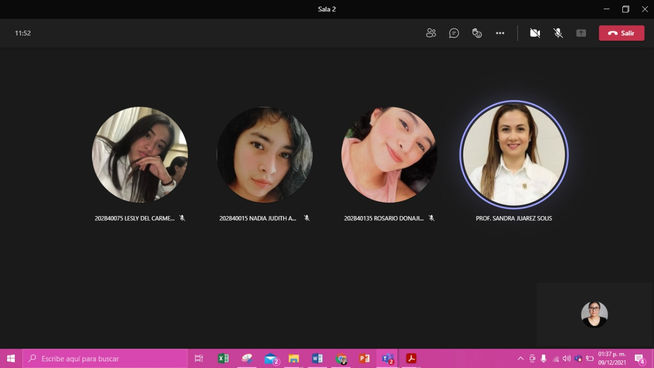Click the name 202840015 NADIA JUDITH A...
The image size is (654, 368).
click(x=257, y=218)
